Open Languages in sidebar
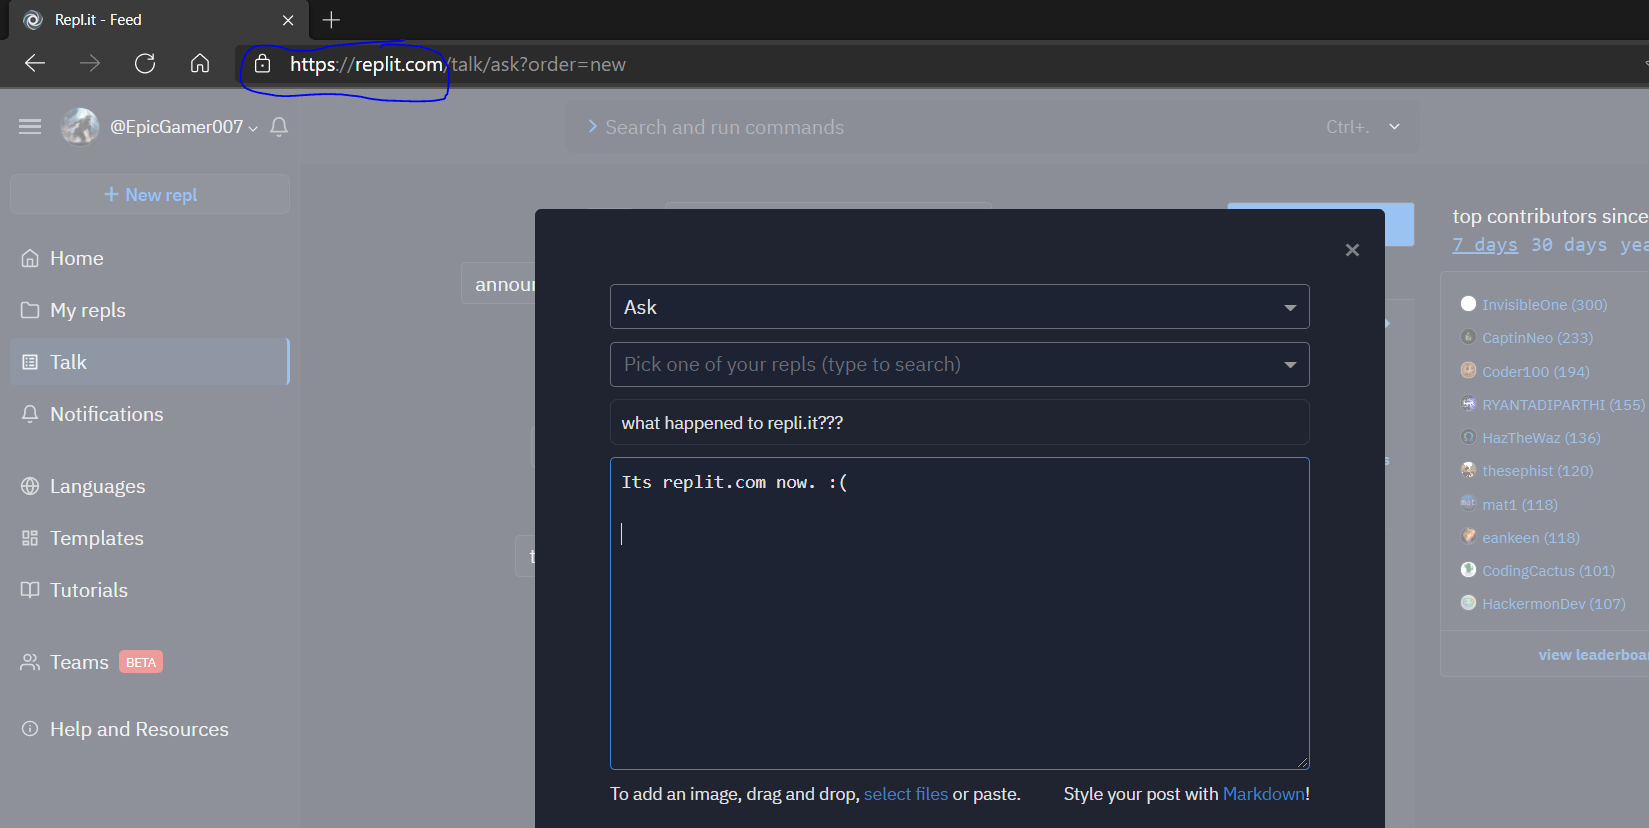 point(150,486)
